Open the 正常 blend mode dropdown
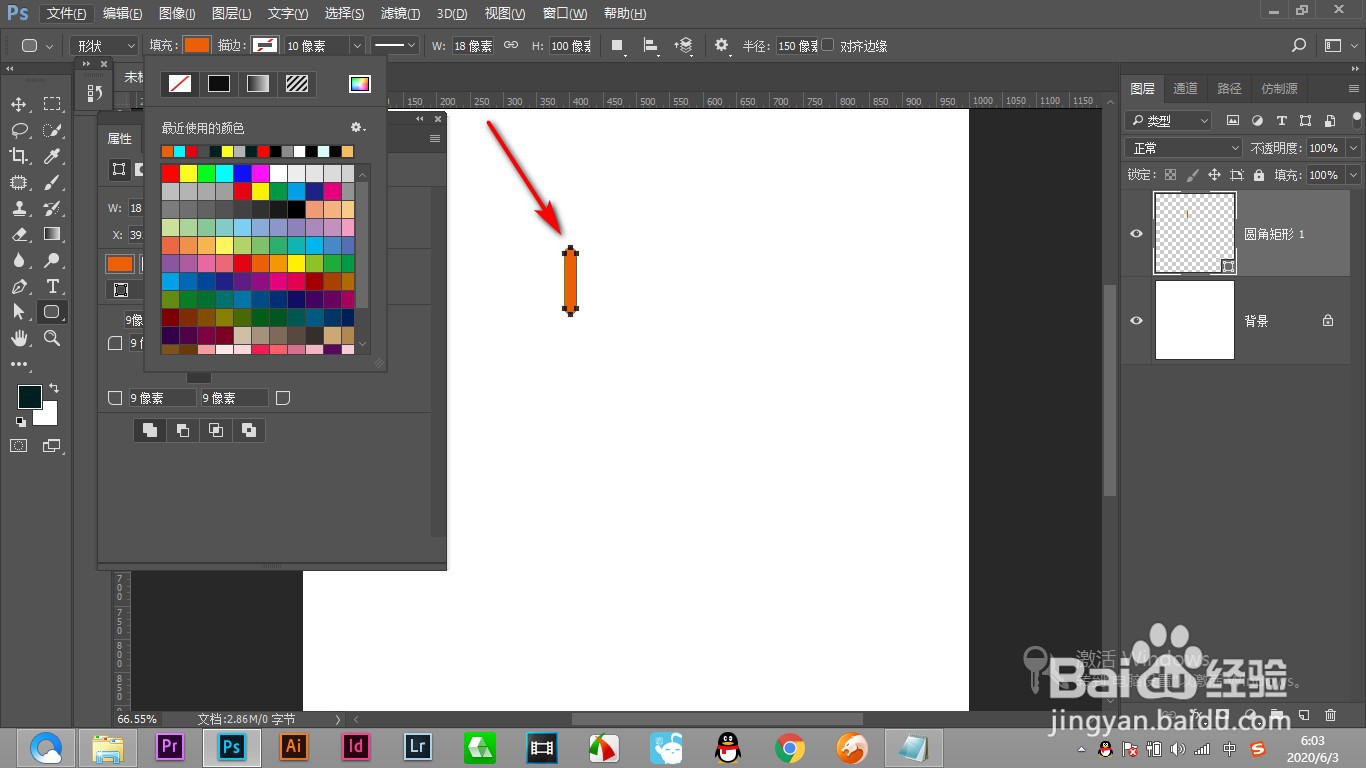 tap(1184, 148)
